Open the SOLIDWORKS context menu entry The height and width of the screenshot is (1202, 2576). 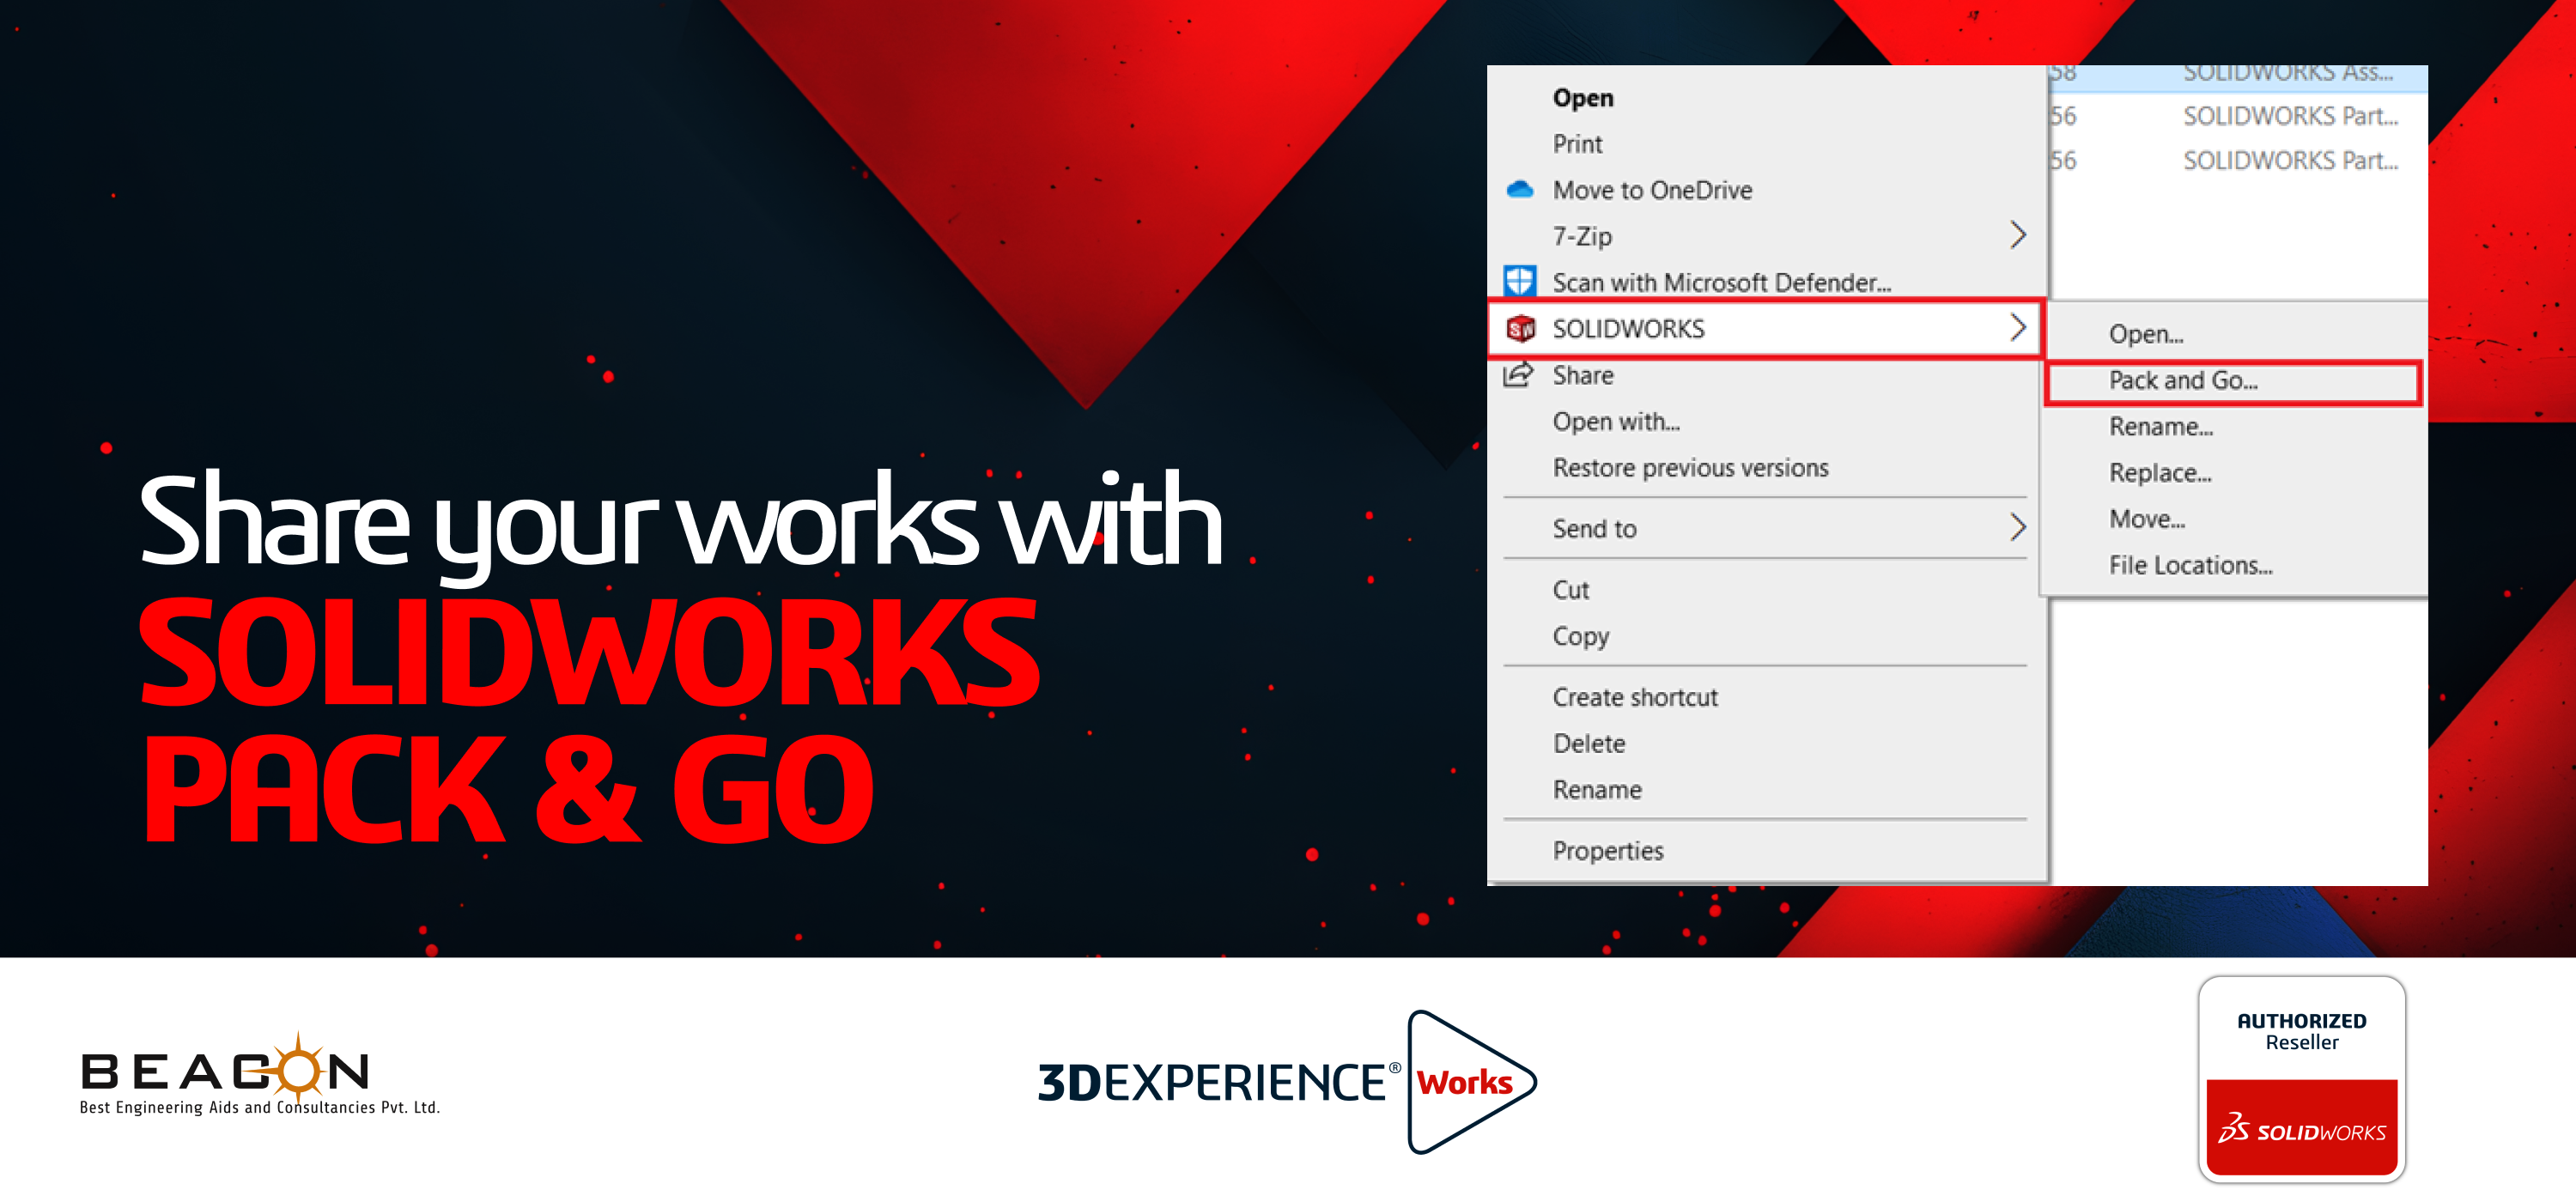click(1766, 328)
